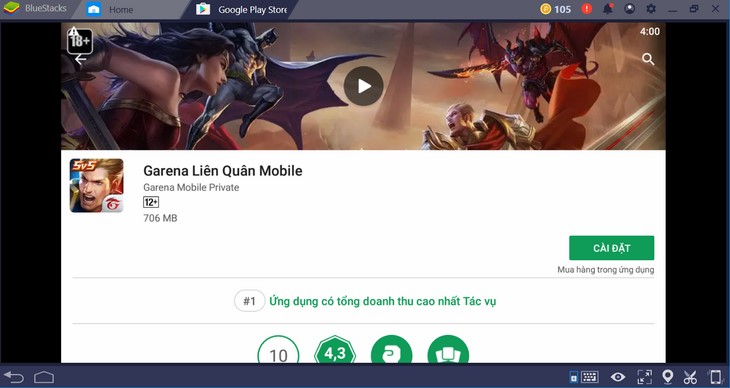This screenshot has width=730, height=388.
Task: Go back using the Play Store arrow
Action: [81, 60]
